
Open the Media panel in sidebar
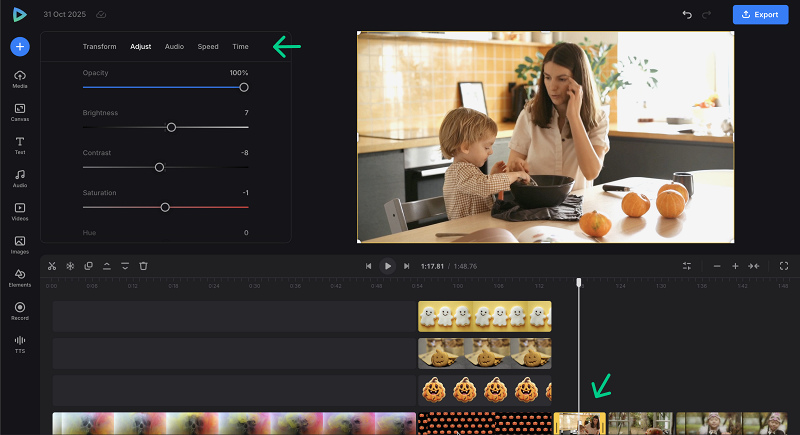pyautogui.click(x=20, y=79)
